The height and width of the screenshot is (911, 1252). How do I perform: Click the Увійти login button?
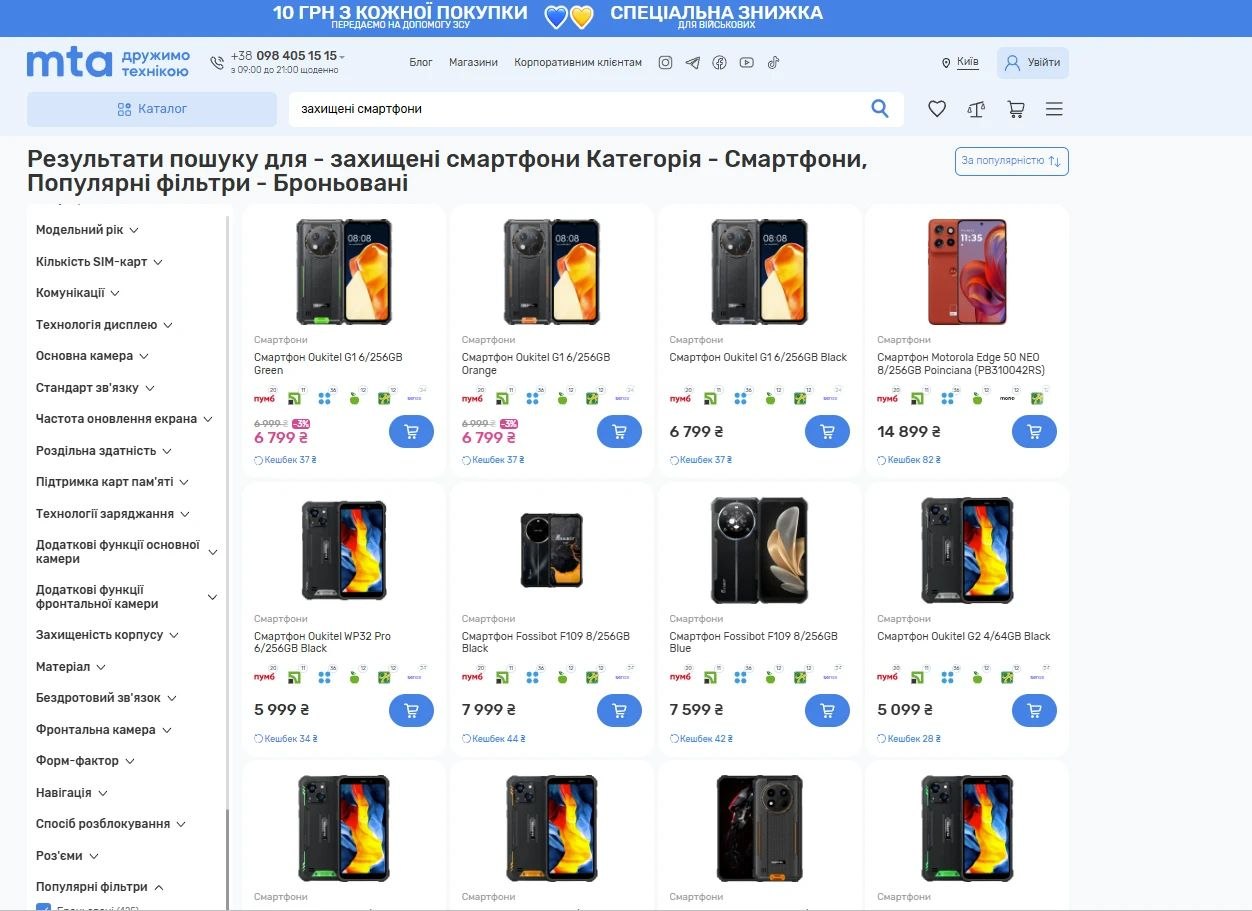pos(1033,62)
